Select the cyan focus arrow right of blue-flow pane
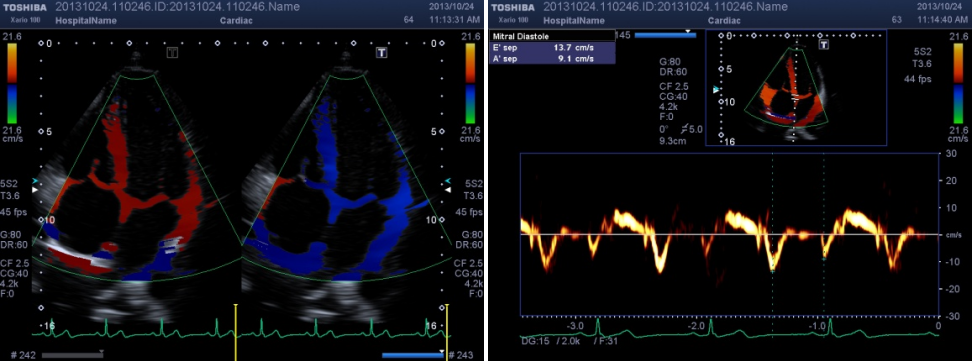Image resolution: width=972 pixels, height=361 pixels. (448, 180)
